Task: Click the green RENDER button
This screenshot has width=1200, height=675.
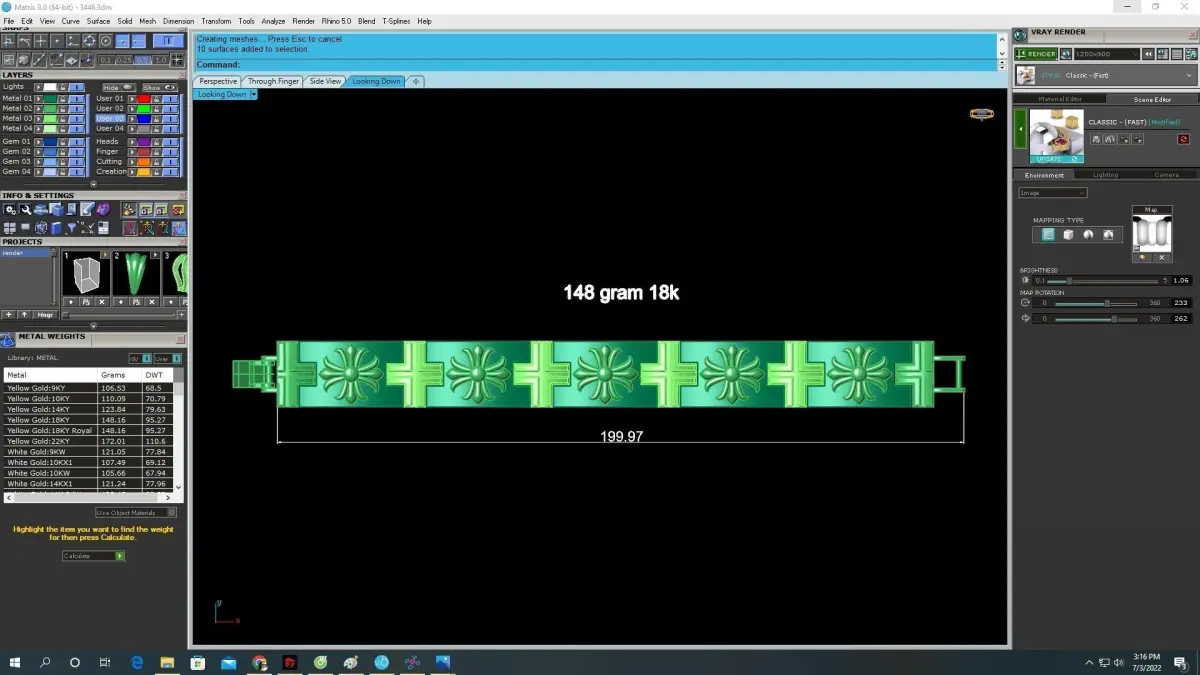Action: [1036, 54]
